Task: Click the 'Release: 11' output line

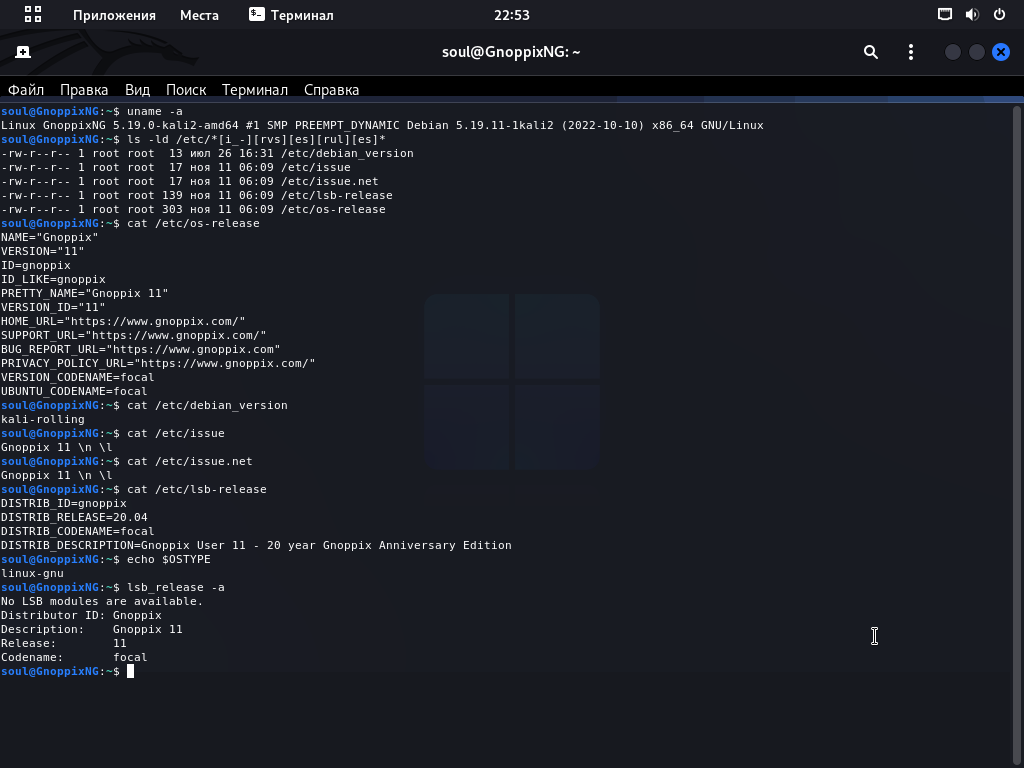Action: [x=63, y=643]
